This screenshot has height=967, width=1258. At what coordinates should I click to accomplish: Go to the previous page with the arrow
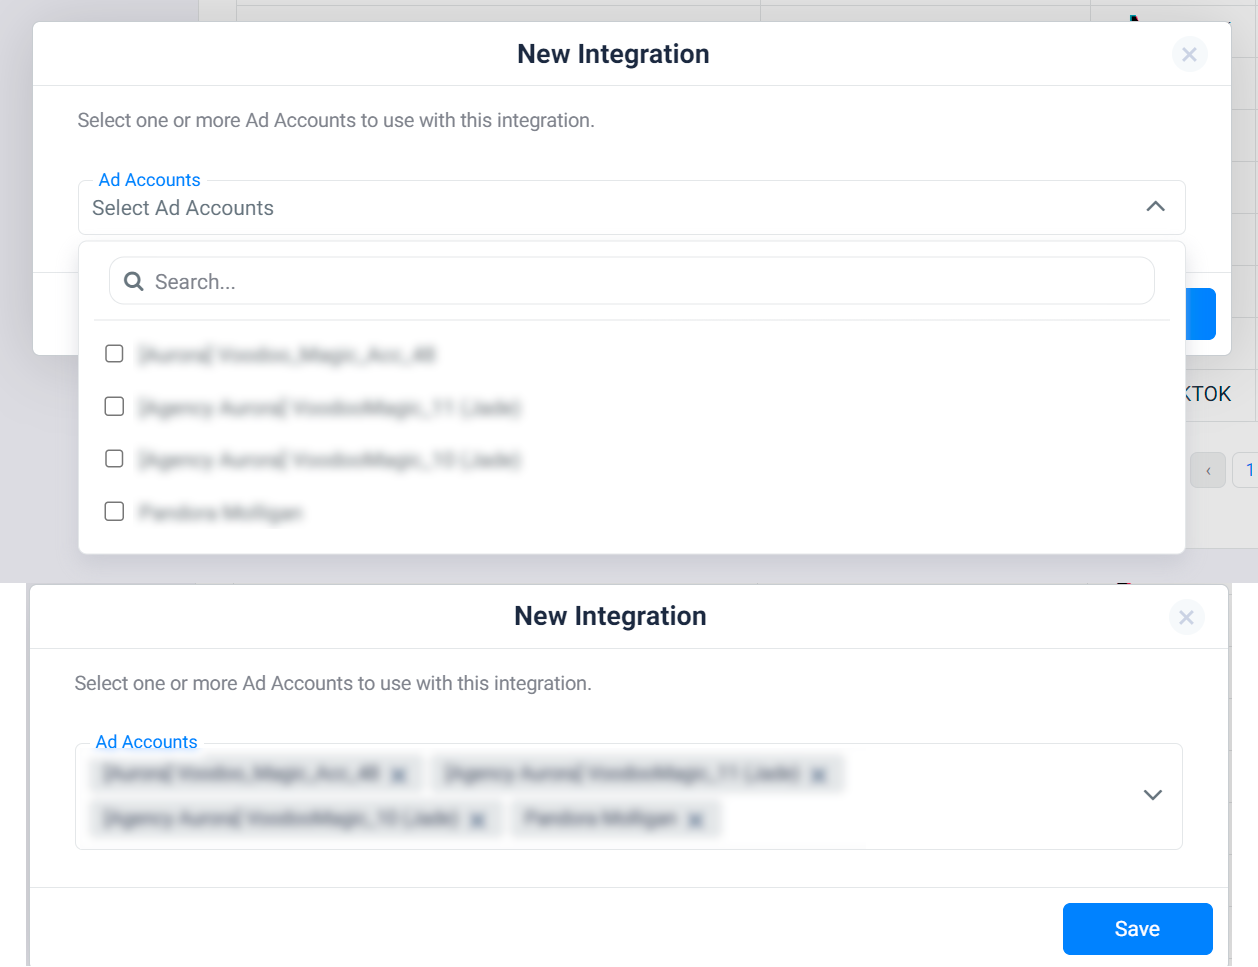coord(1208,470)
